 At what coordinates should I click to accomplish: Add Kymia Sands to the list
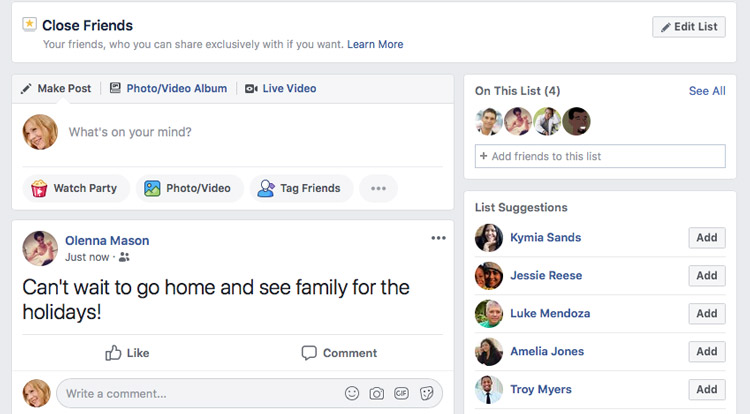707,238
